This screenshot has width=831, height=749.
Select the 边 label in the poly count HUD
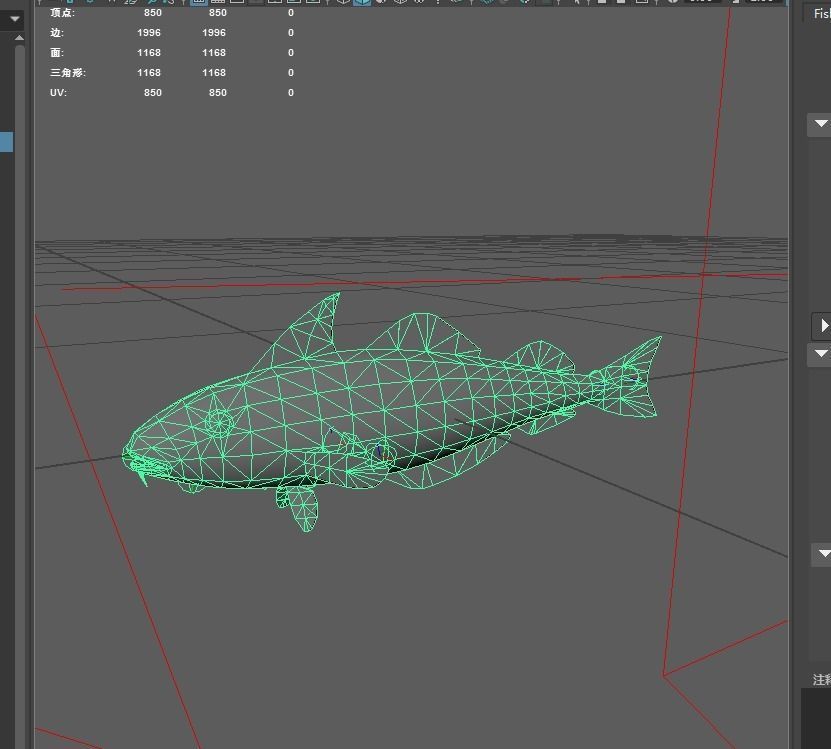[x=57, y=33]
